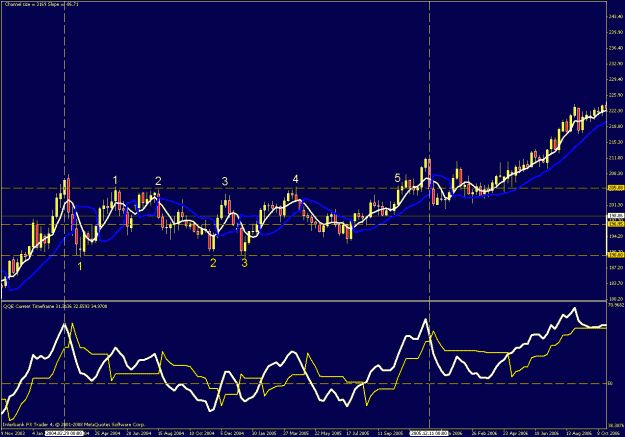This screenshot has height=437, width=625.
Task: Click the Channel size and Slope text
Action: [x=41, y=4]
